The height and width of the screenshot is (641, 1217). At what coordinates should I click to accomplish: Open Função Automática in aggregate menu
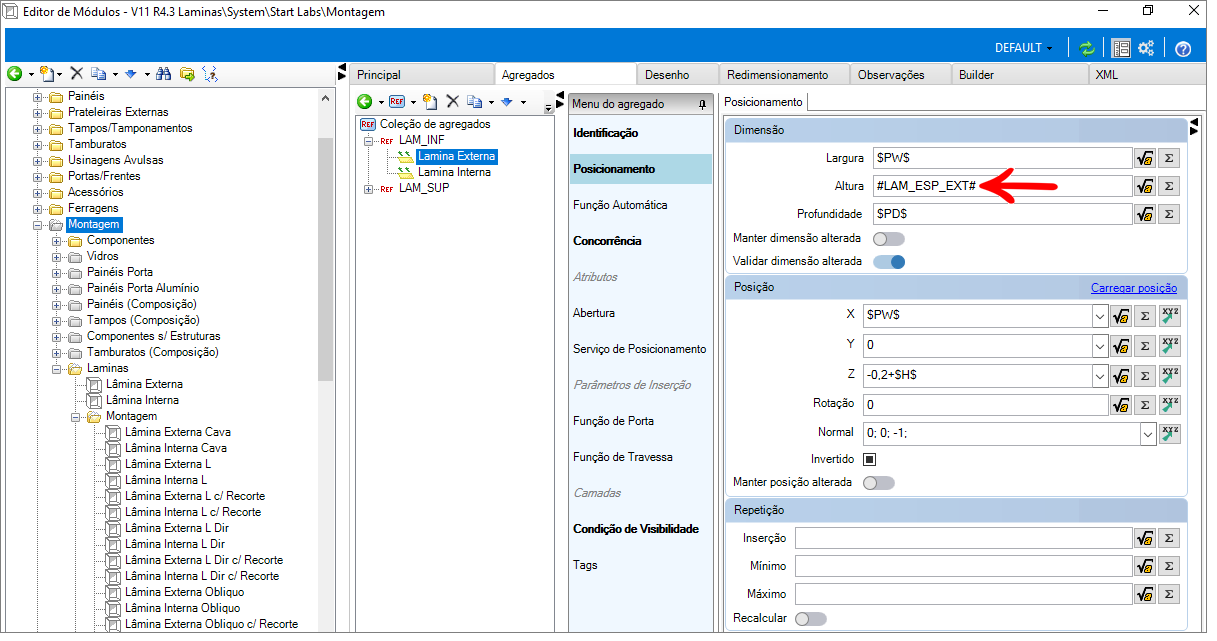point(620,205)
